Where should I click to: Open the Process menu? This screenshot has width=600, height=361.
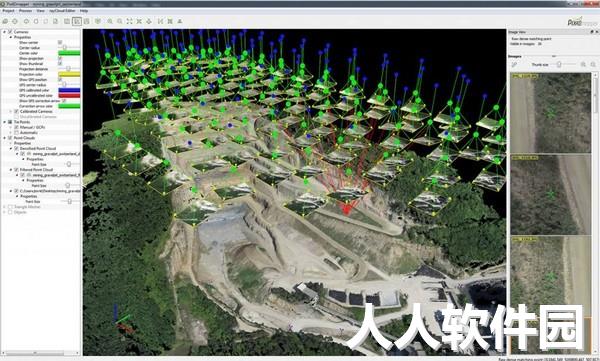(25, 11)
